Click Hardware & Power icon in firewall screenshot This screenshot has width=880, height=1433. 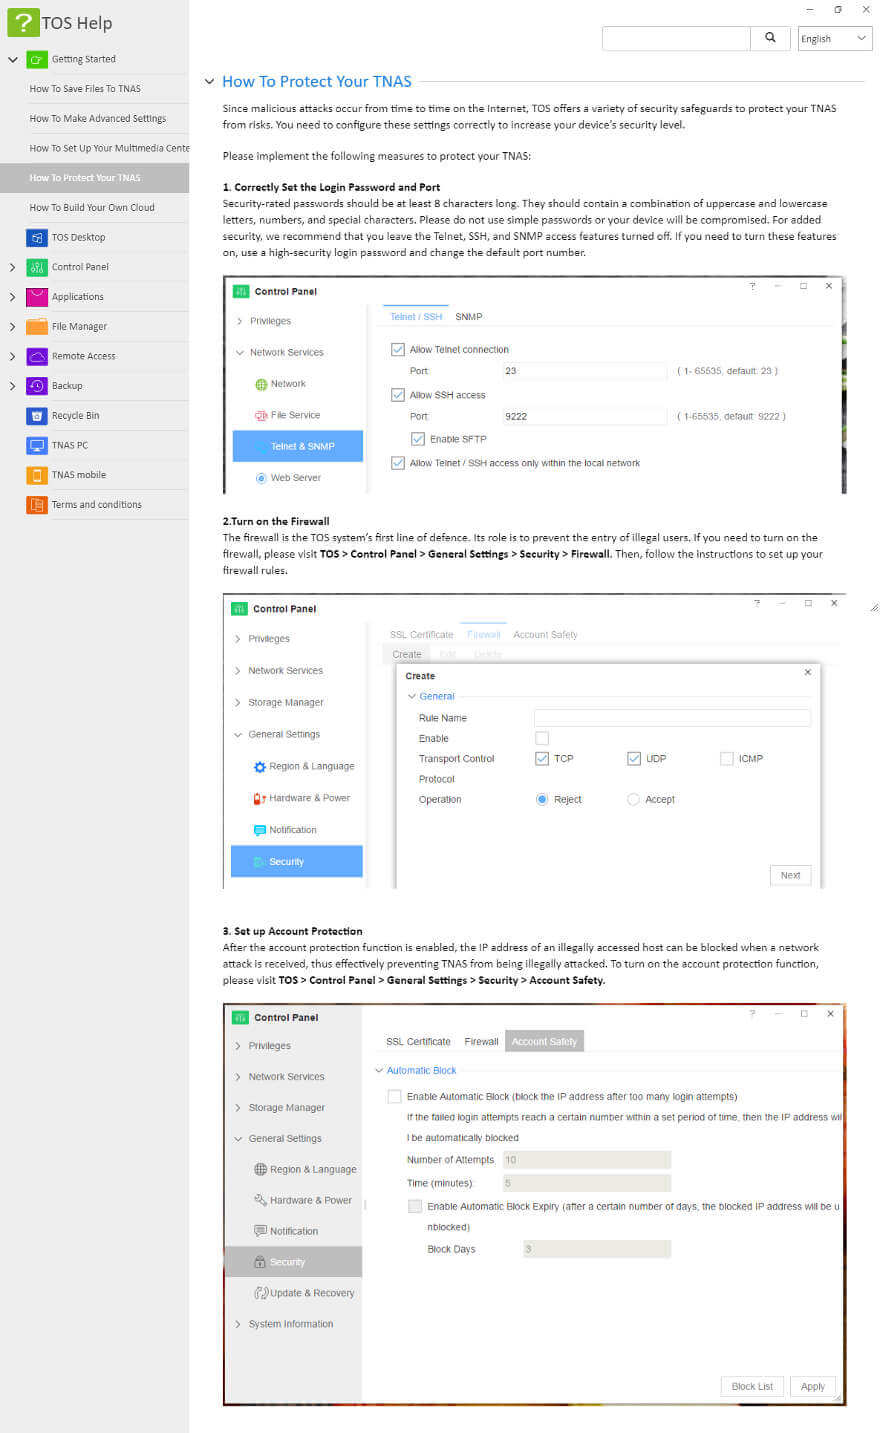click(259, 798)
